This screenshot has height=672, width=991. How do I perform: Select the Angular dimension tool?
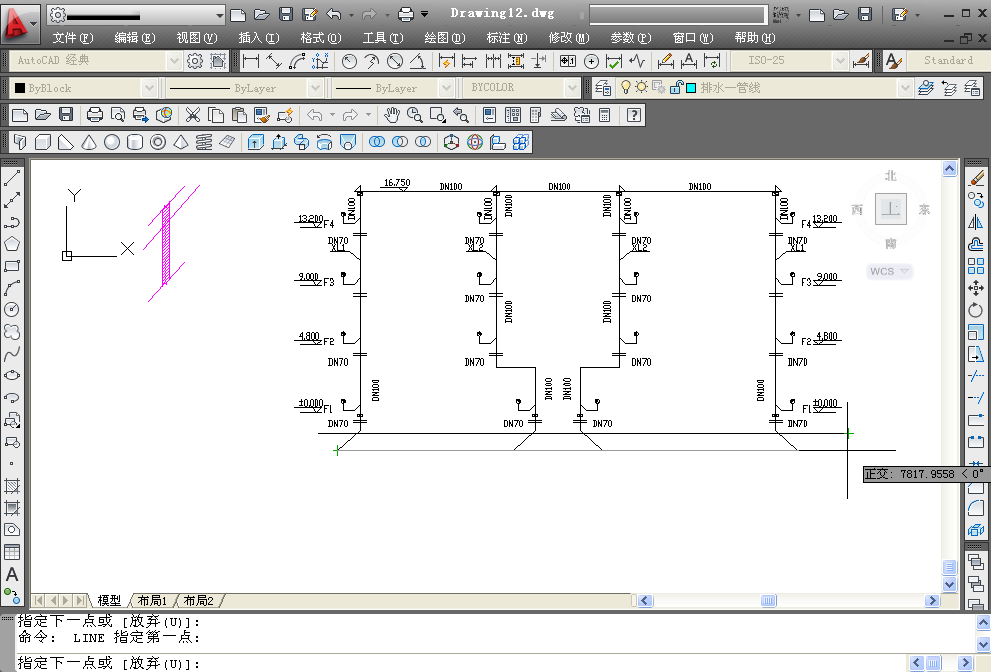click(x=418, y=61)
